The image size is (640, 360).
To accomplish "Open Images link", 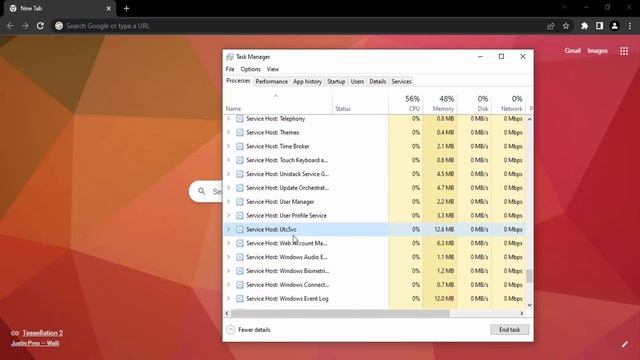I will 598,51.
